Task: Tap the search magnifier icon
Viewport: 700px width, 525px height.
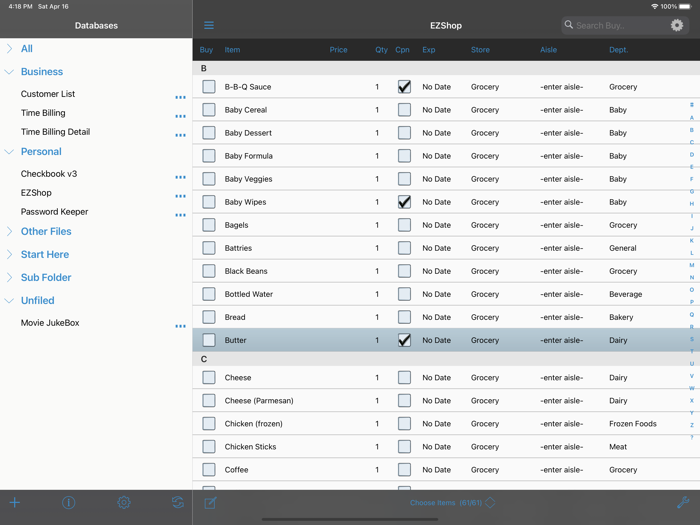Action: 568,25
